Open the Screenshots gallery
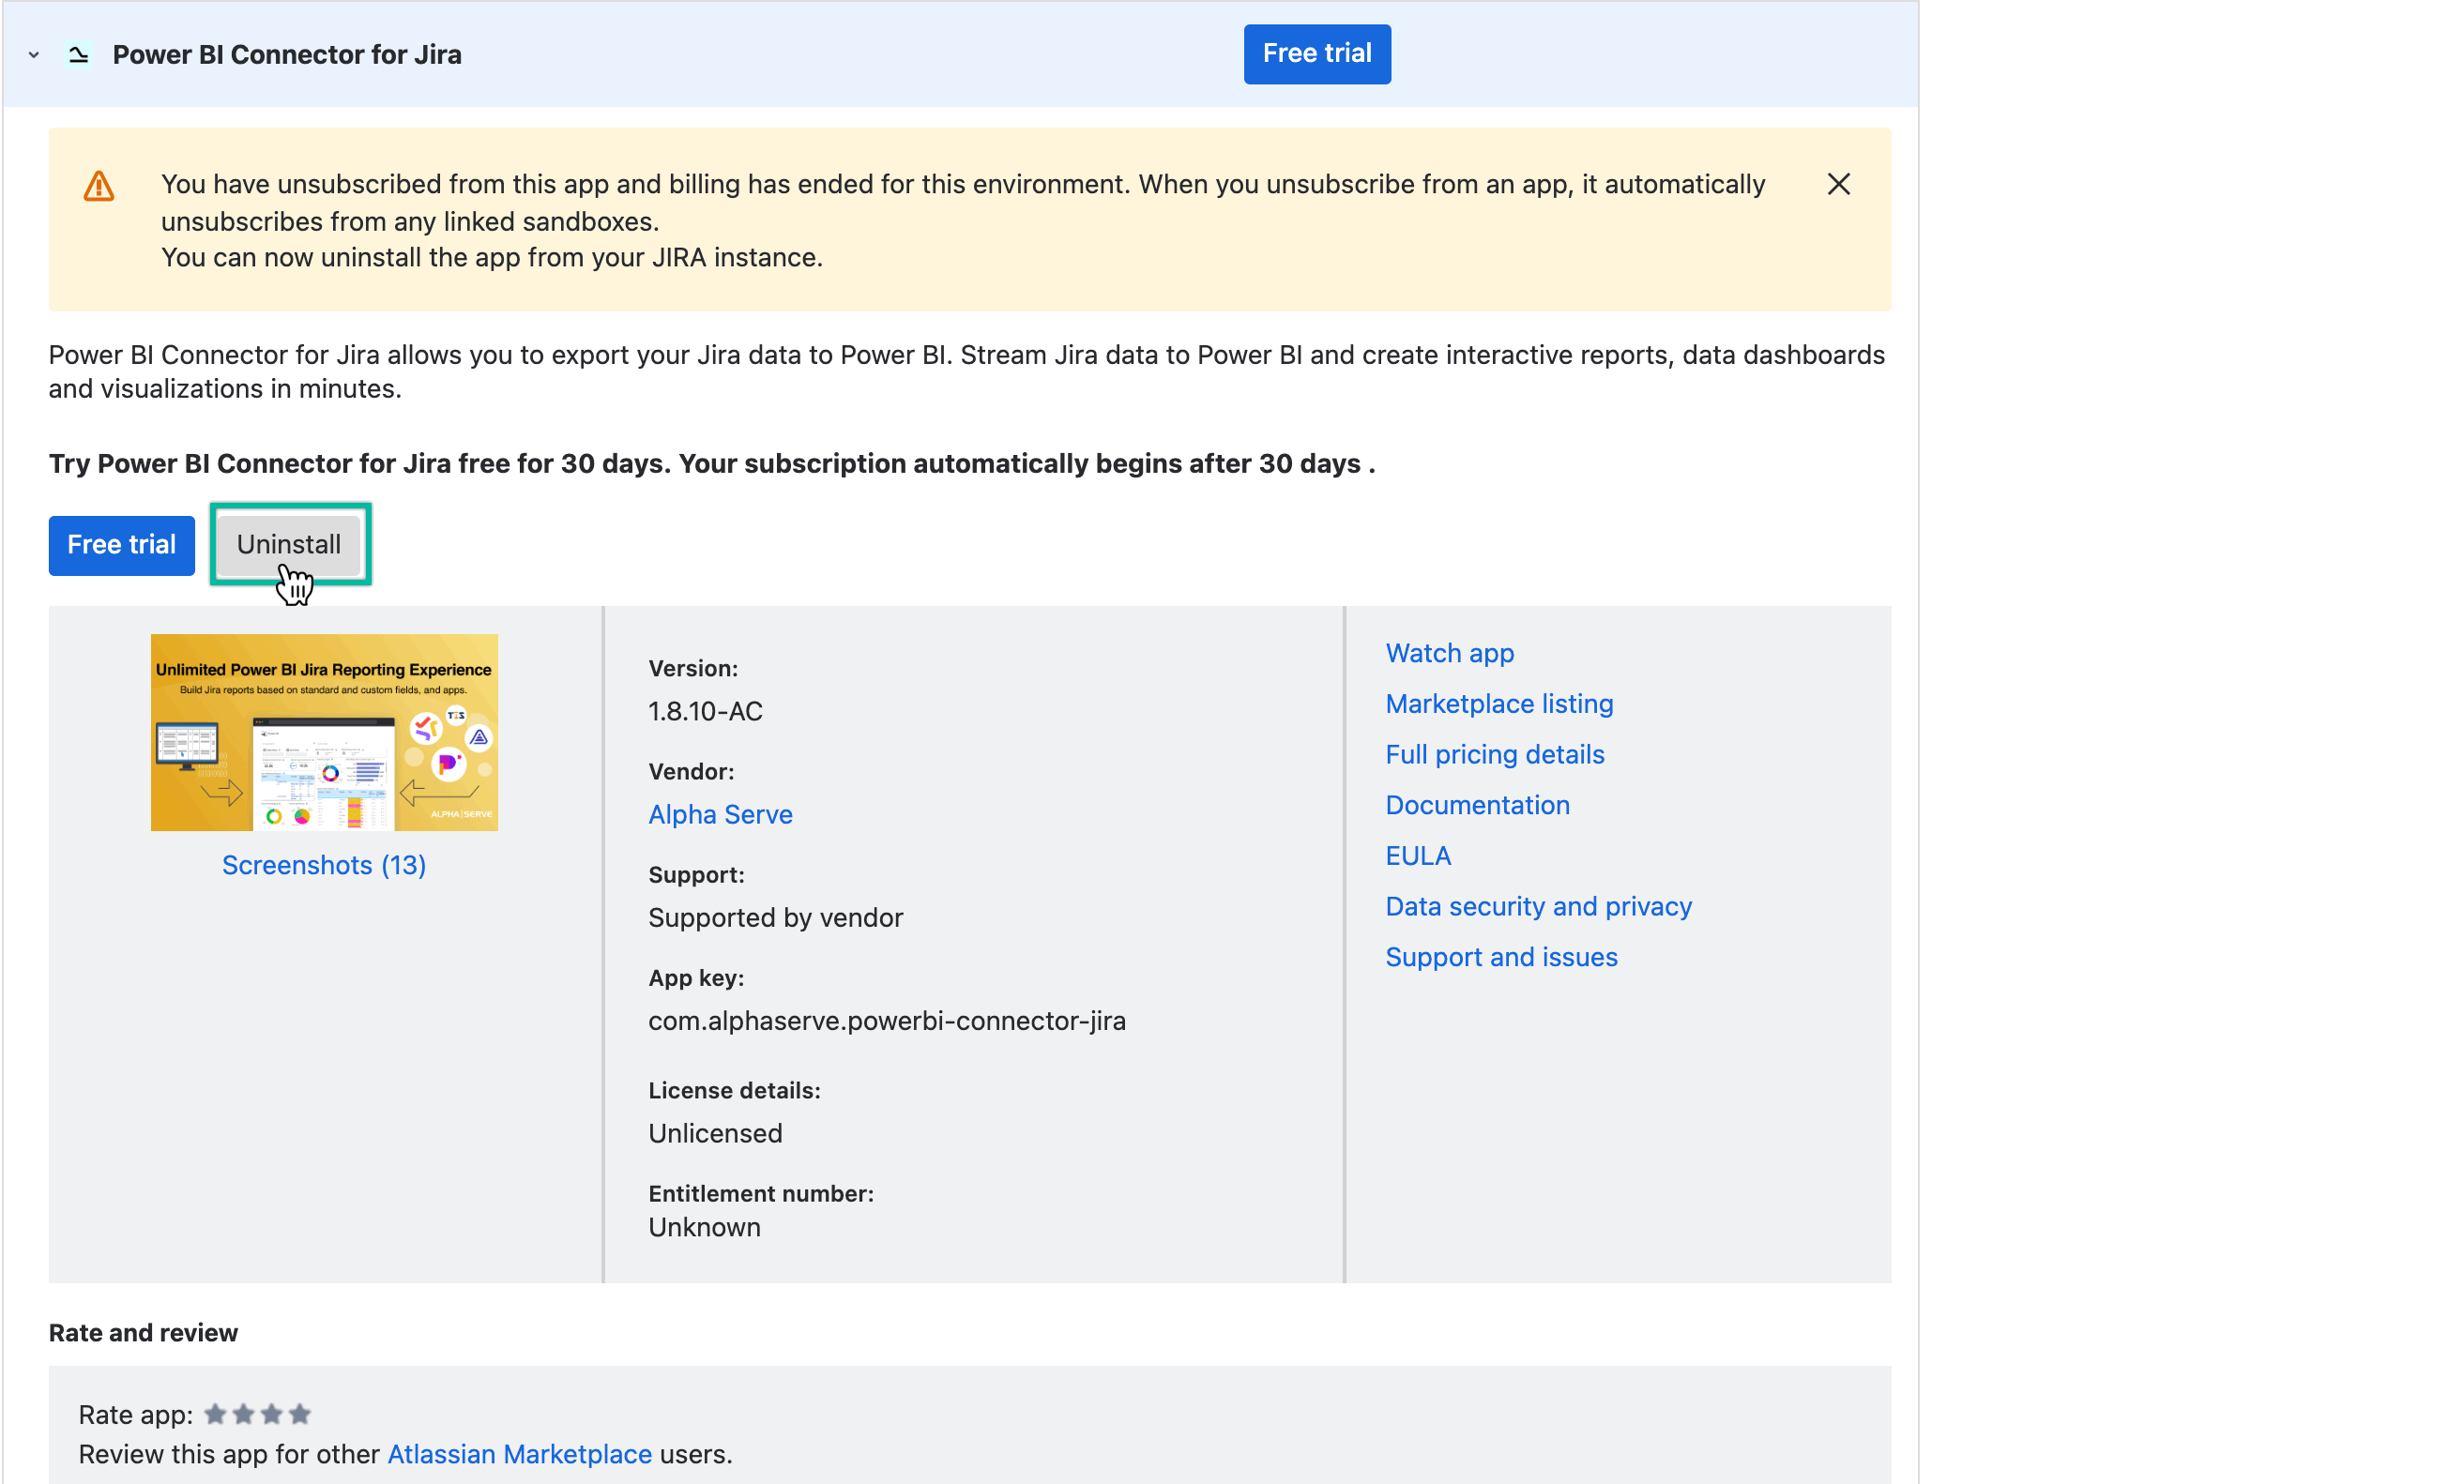Viewport: 2464px width, 1484px height. [x=323, y=864]
